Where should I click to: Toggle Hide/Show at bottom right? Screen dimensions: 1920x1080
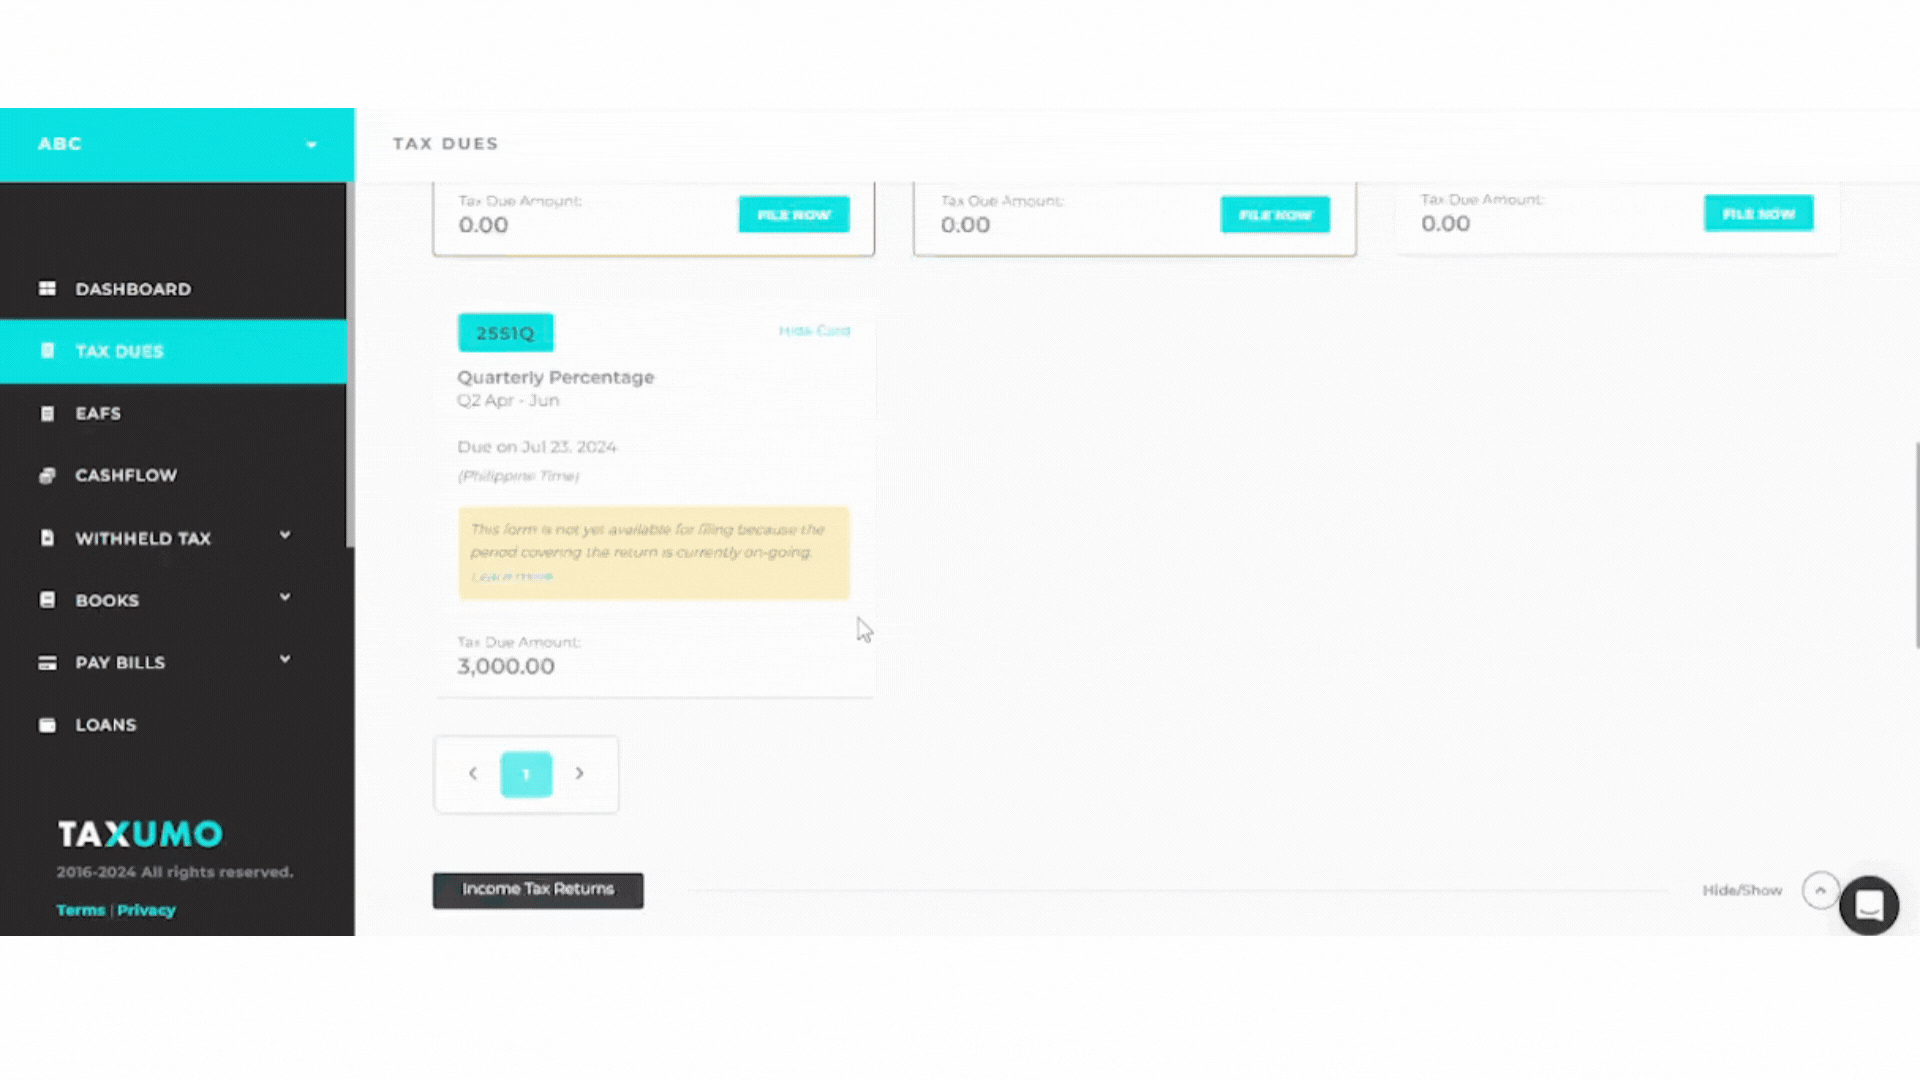pos(1742,890)
